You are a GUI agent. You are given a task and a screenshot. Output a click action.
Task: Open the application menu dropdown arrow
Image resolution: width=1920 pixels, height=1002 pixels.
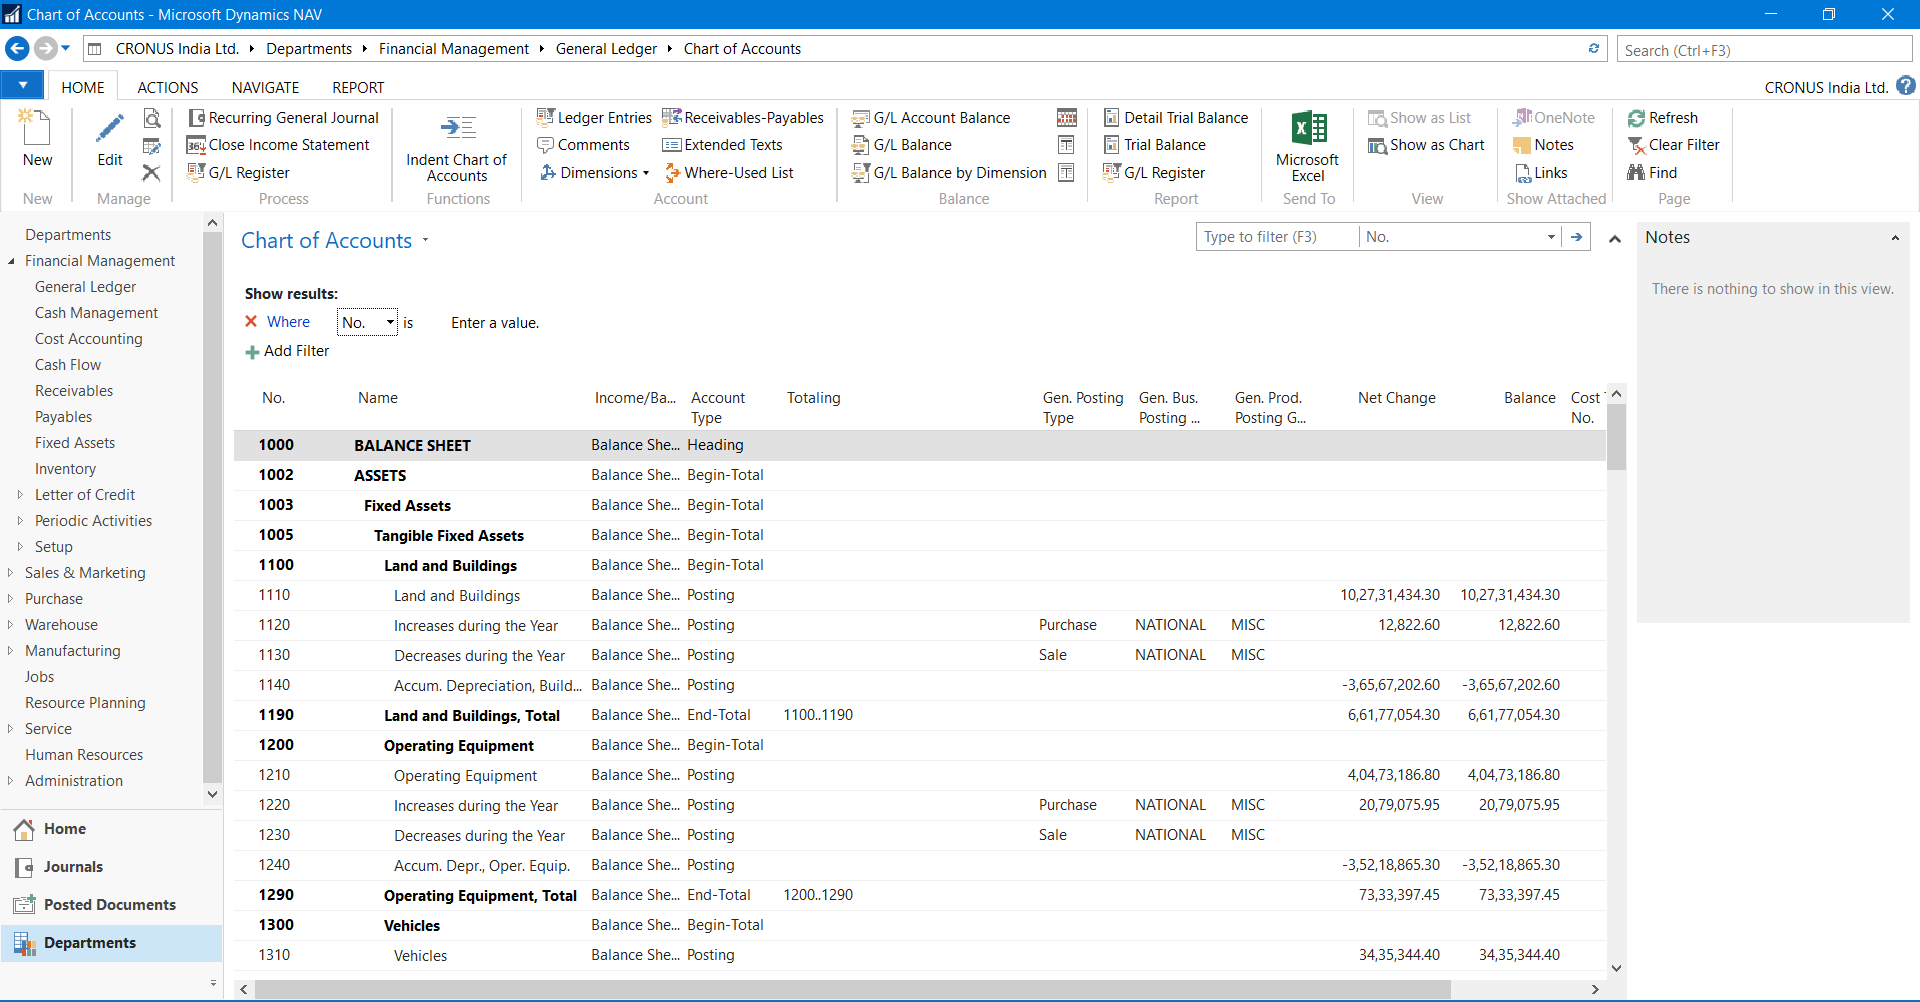(22, 86)
